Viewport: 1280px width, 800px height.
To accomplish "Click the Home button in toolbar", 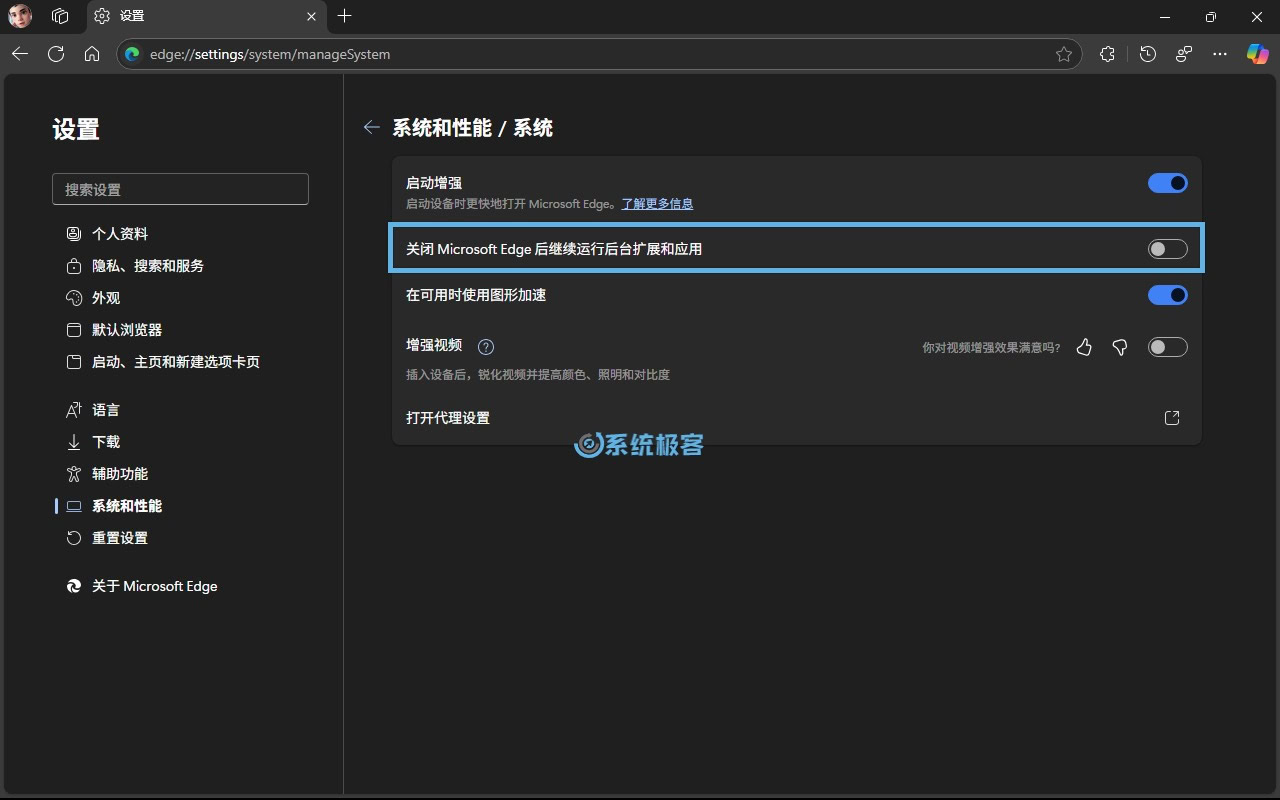I will [92, 54].
